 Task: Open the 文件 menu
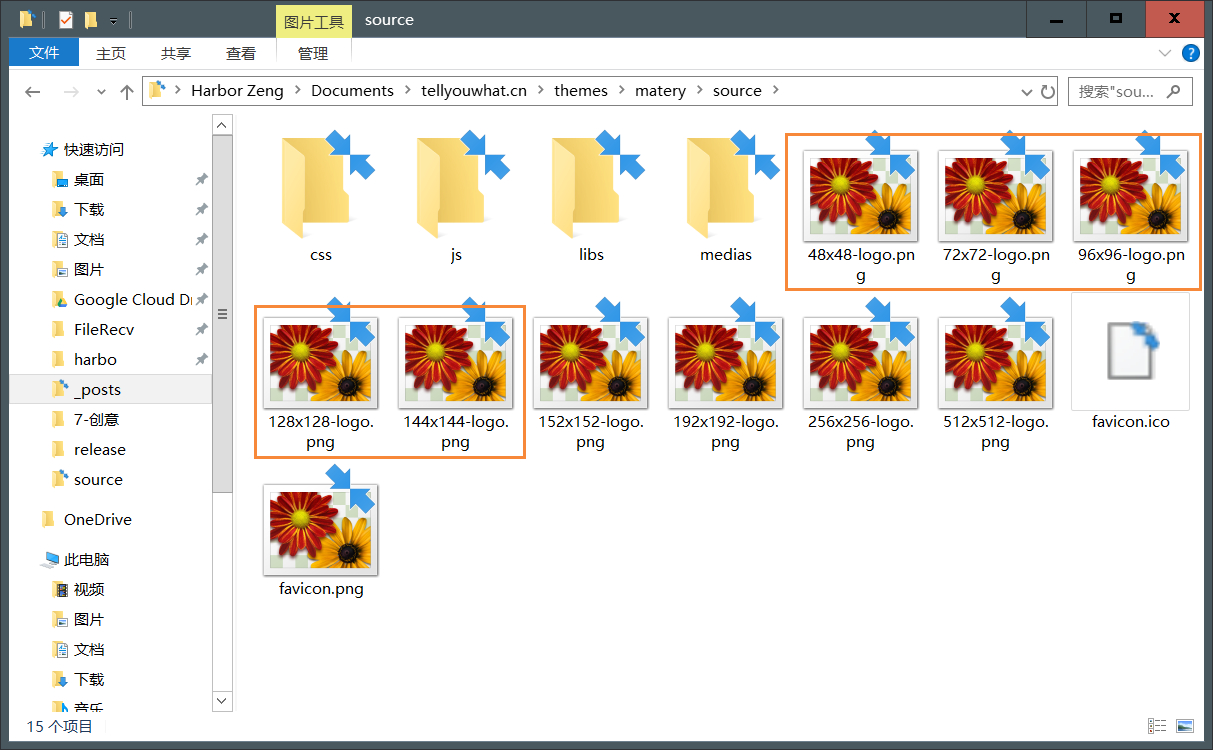point(43,53)
